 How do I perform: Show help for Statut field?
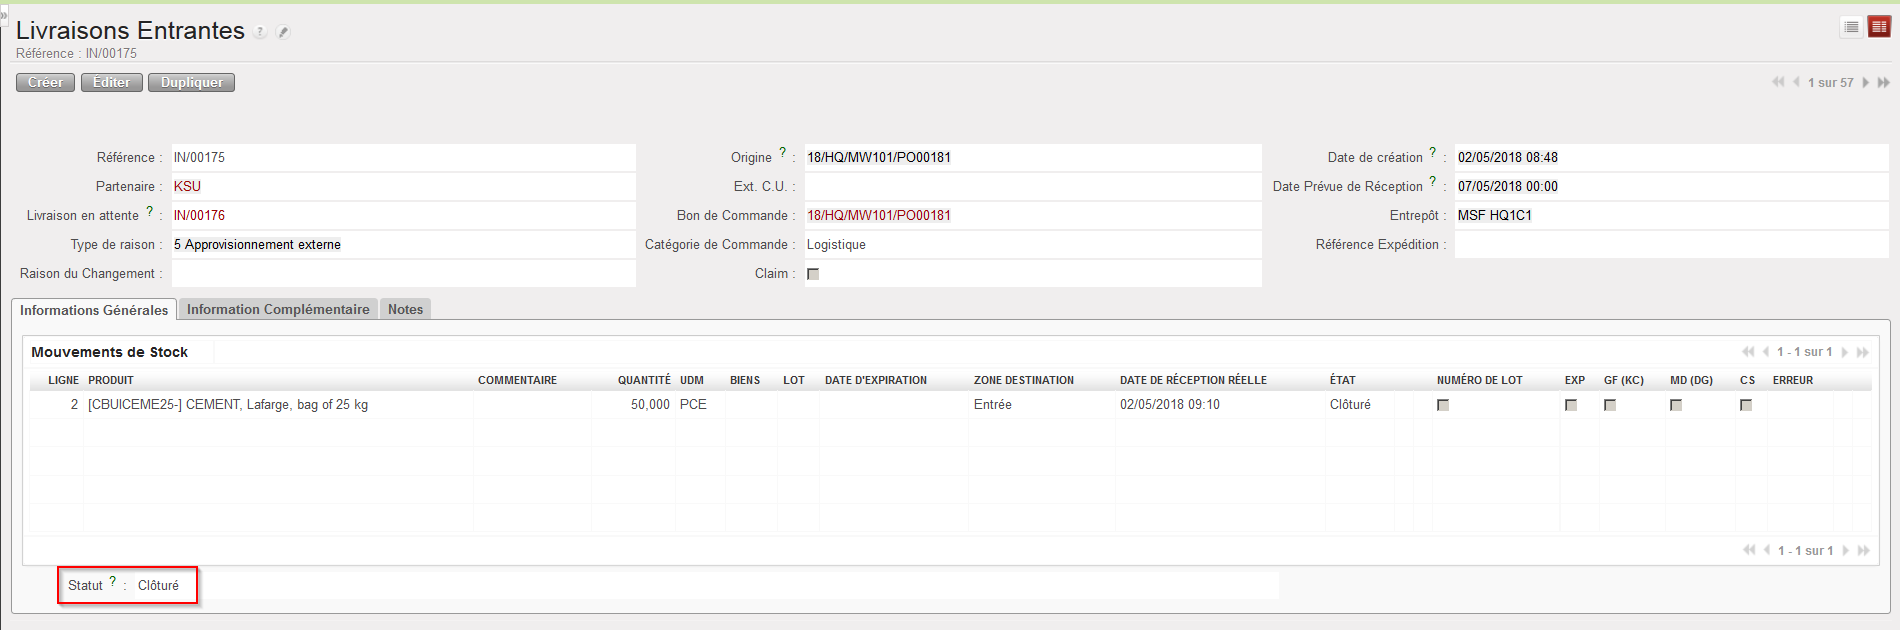click(x=113, y=580)
